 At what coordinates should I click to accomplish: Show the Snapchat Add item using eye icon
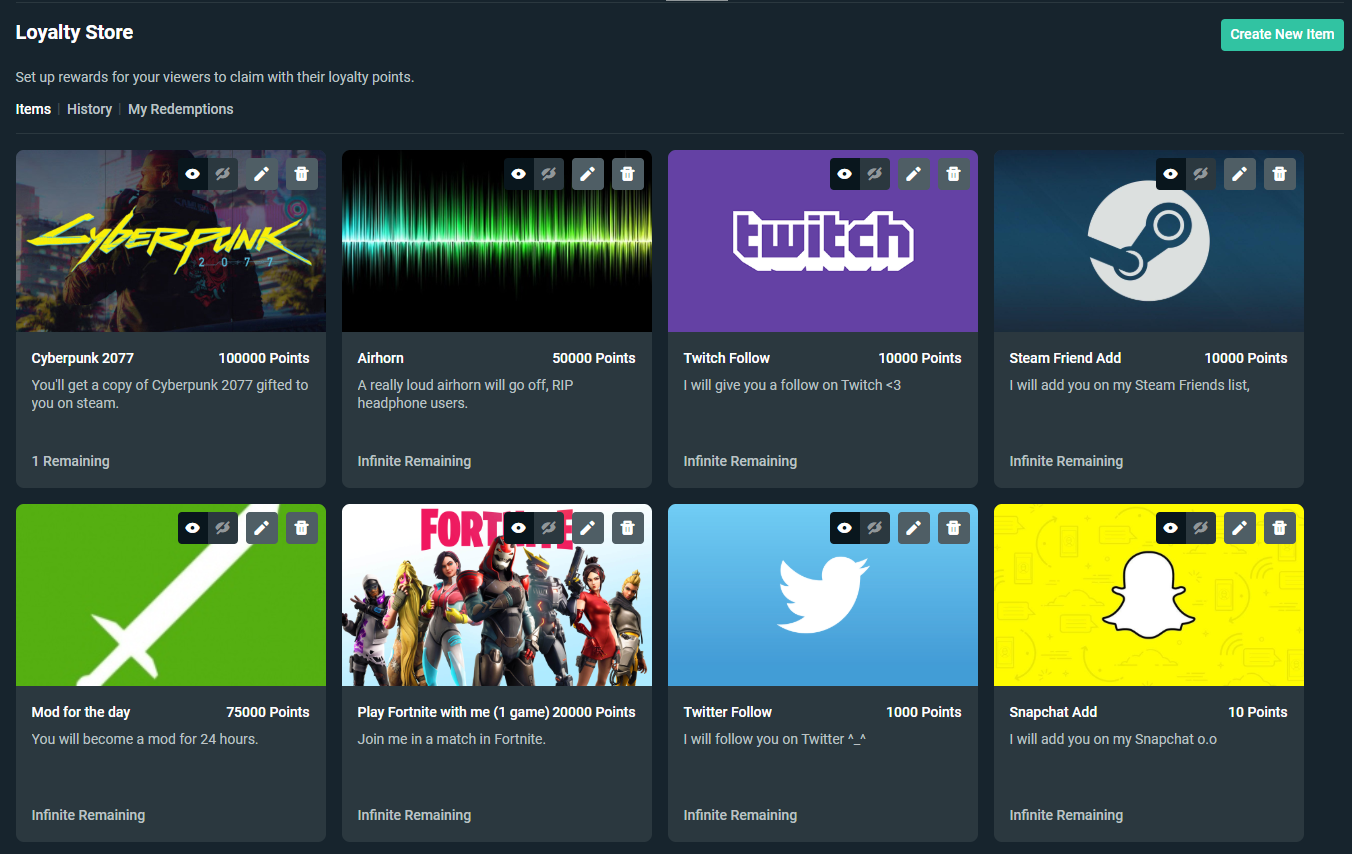1171,528
